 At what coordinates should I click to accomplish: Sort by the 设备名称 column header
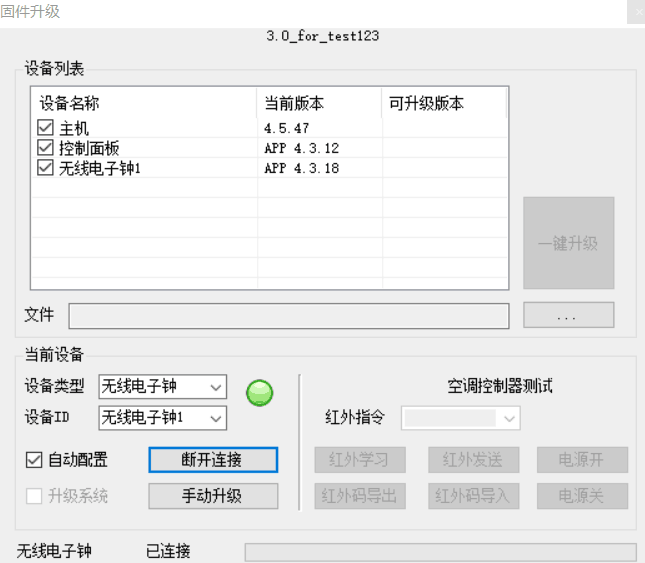[144, 104]
